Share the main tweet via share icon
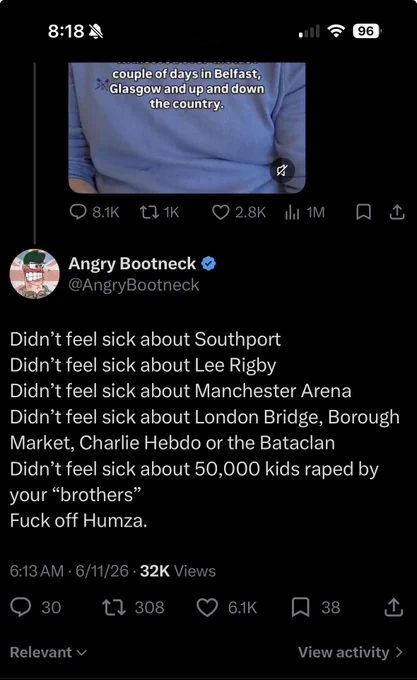The height and width of the screenshot is (680, 417). [394, 607]
